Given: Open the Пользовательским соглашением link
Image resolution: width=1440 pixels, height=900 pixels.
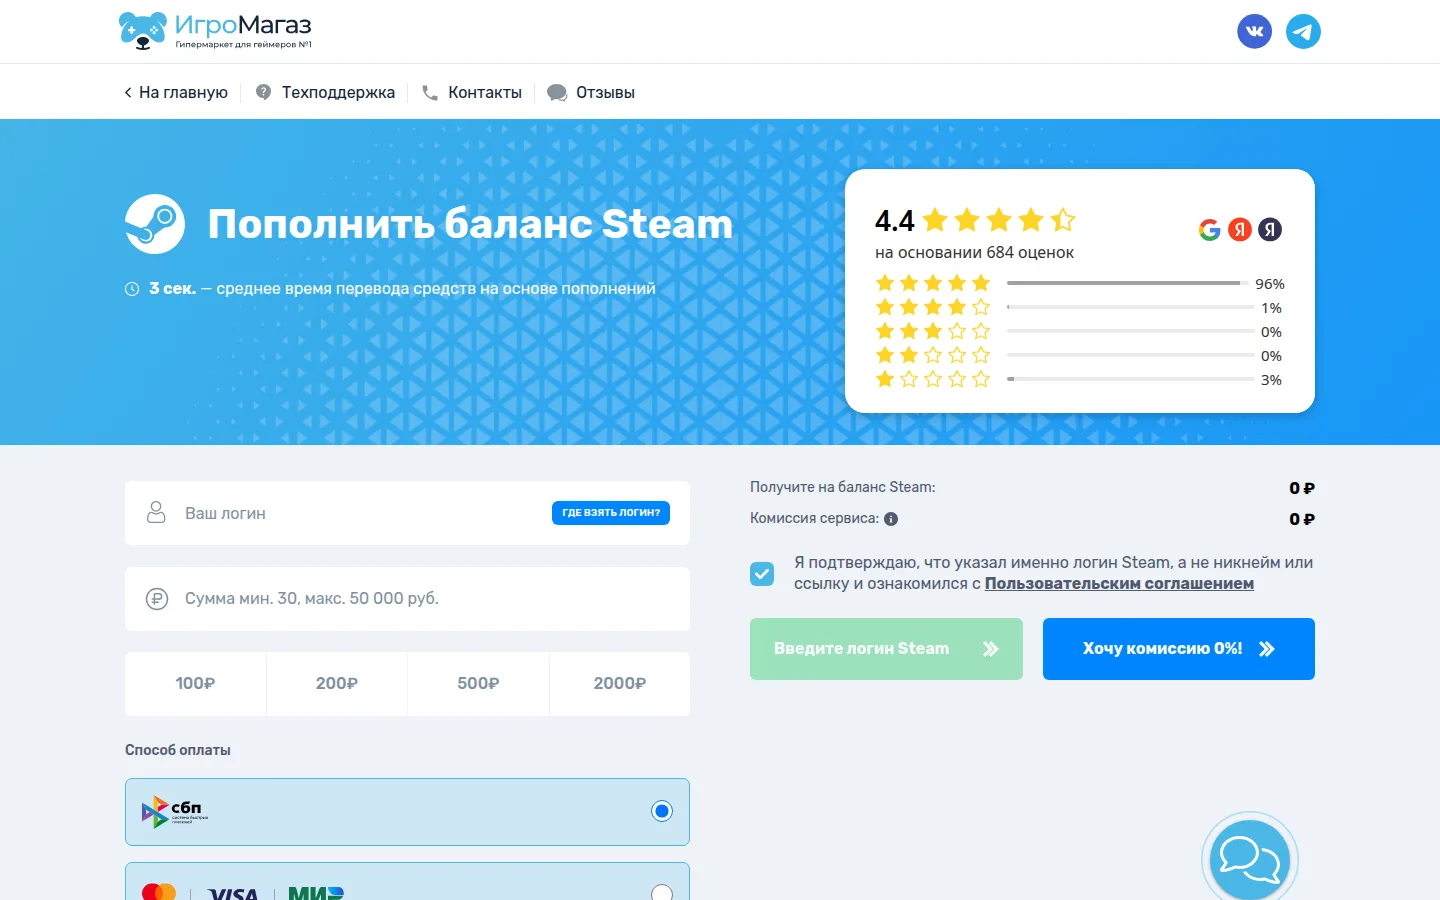Looking at the screenshot, I should tap(1119, 584).
